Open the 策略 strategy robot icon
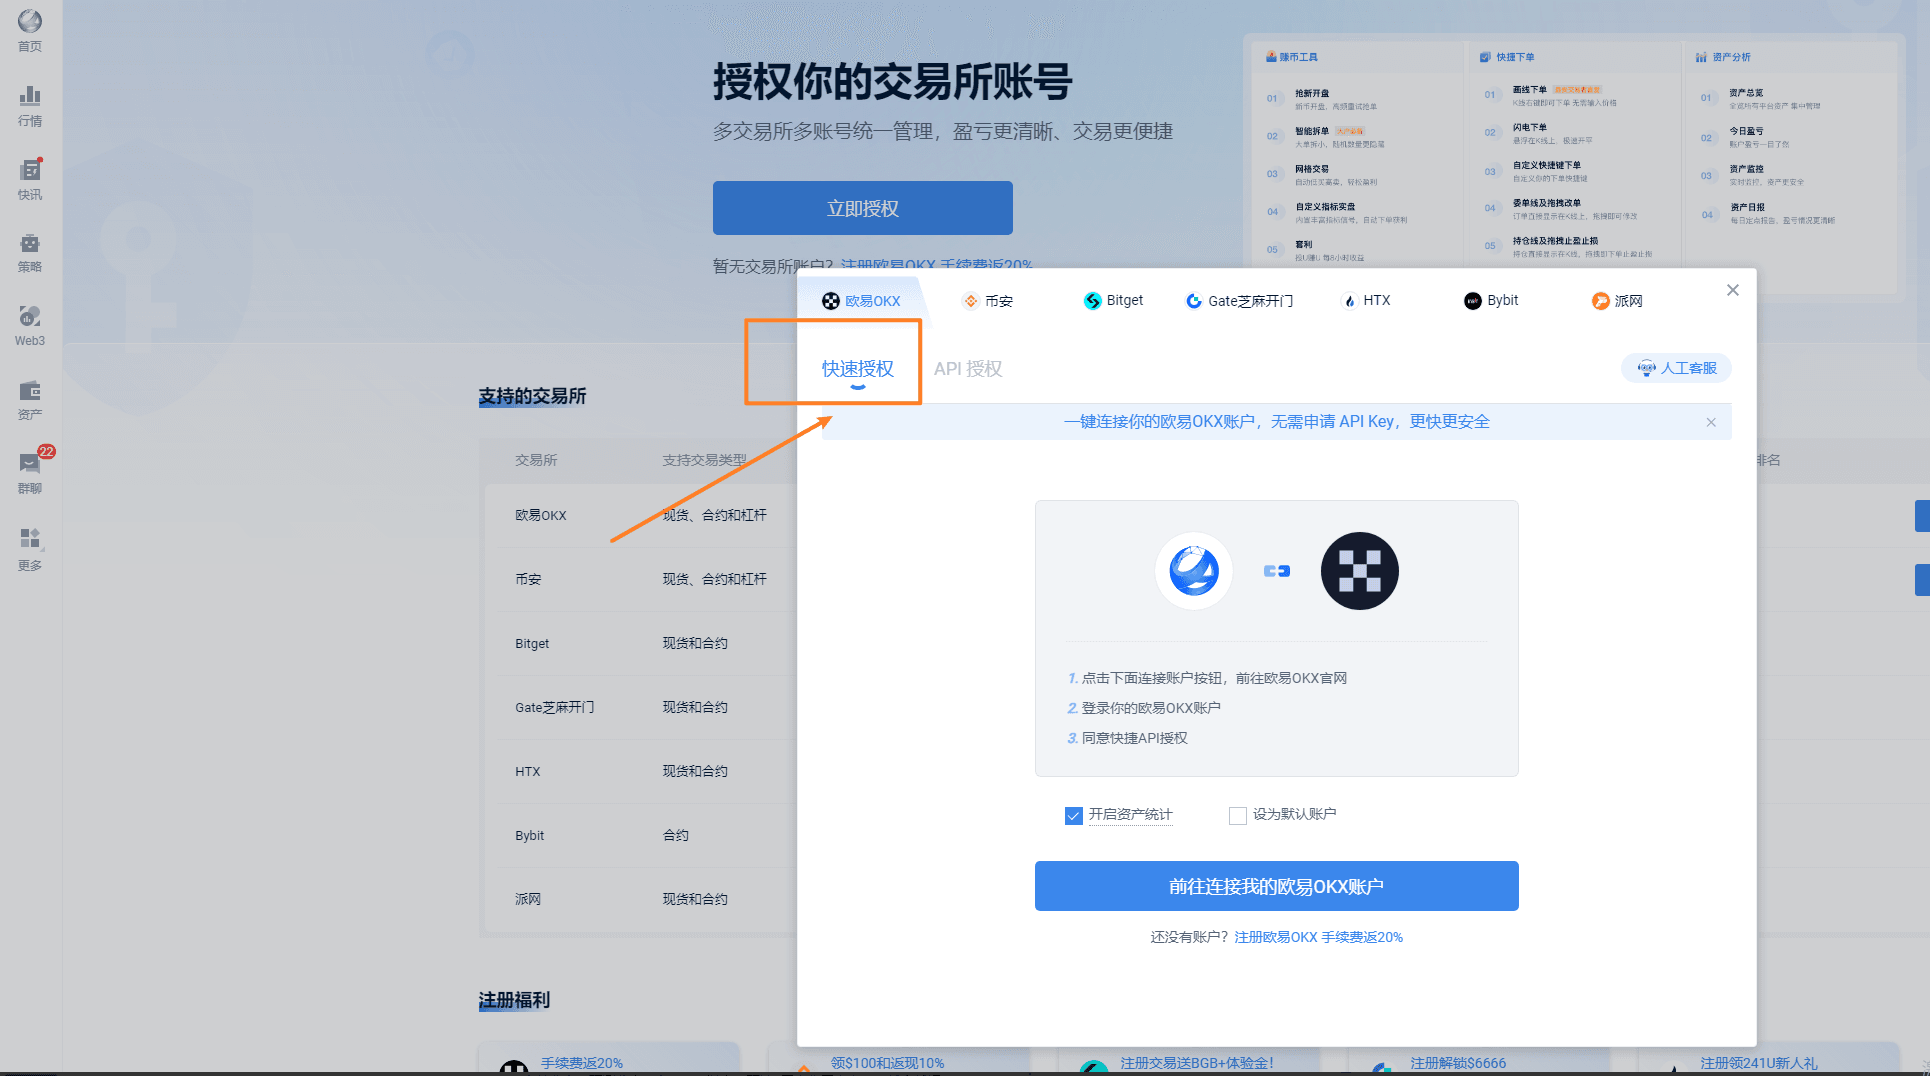This screenshot has height=1076, width=1930. pyautogui.click(x=30, y=253)
